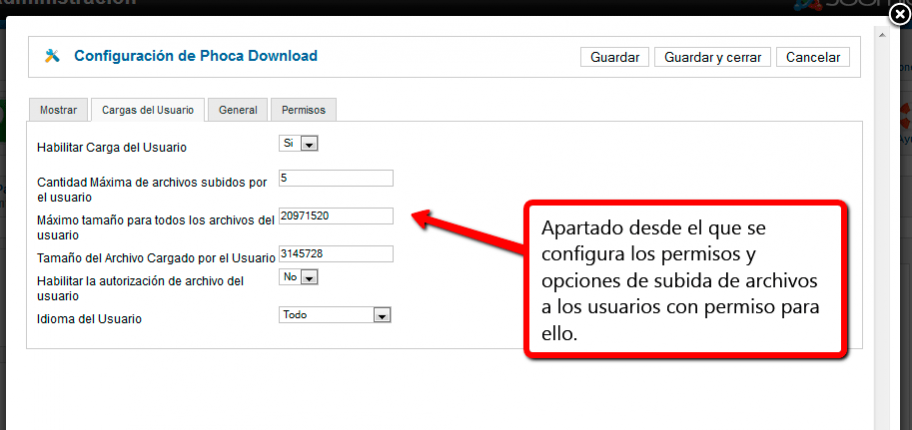The image size is (912, 430).
Task: Click the Idioma del Usuario label
Action: click(x=90, y=319)
